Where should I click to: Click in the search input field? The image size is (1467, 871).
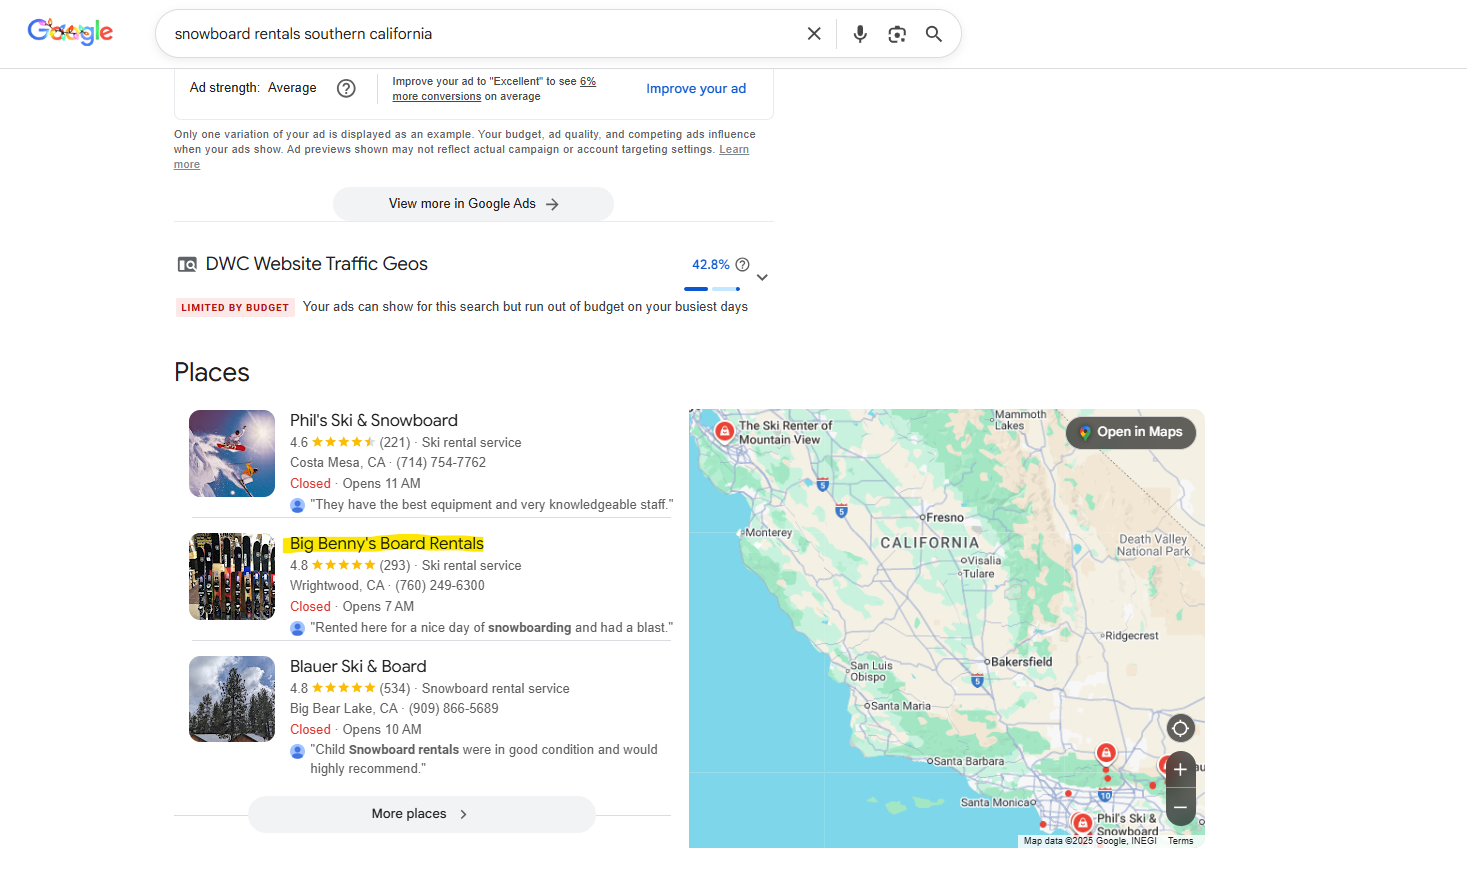[480, 34]
